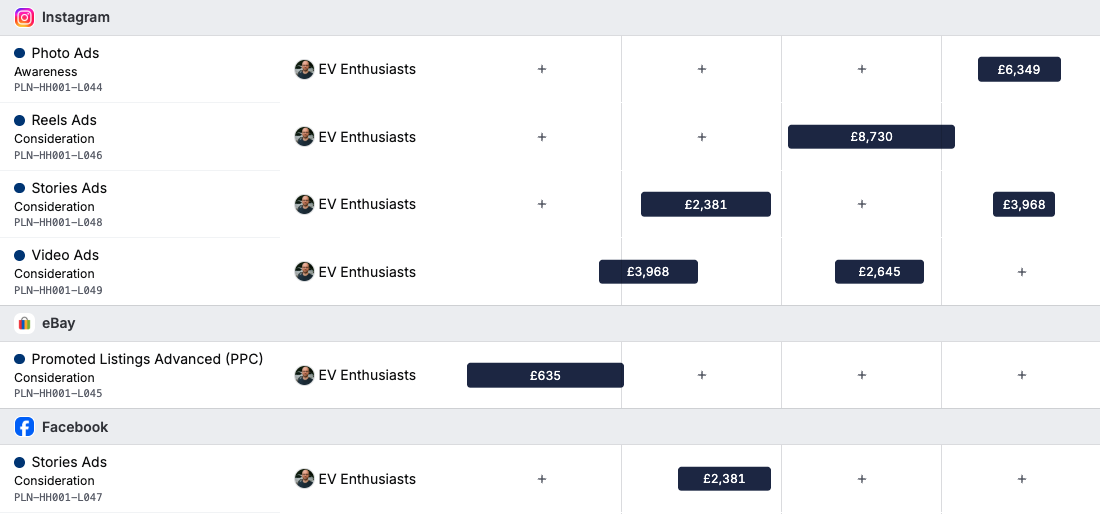Click the Promoted Listings audience avatar
Screen dimensions: 1100x514
304,375
